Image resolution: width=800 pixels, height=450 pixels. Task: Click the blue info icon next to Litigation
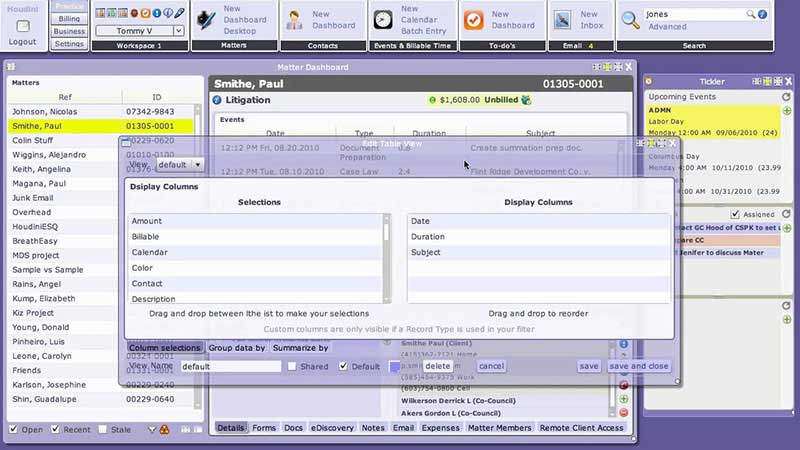(217, 100)
